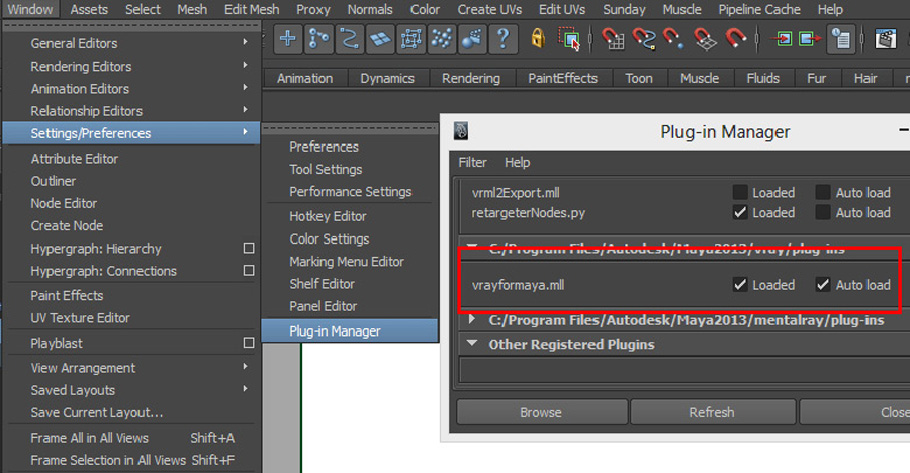Open the Outliner from Window menu
910x473 pixels.
point(53,181)
